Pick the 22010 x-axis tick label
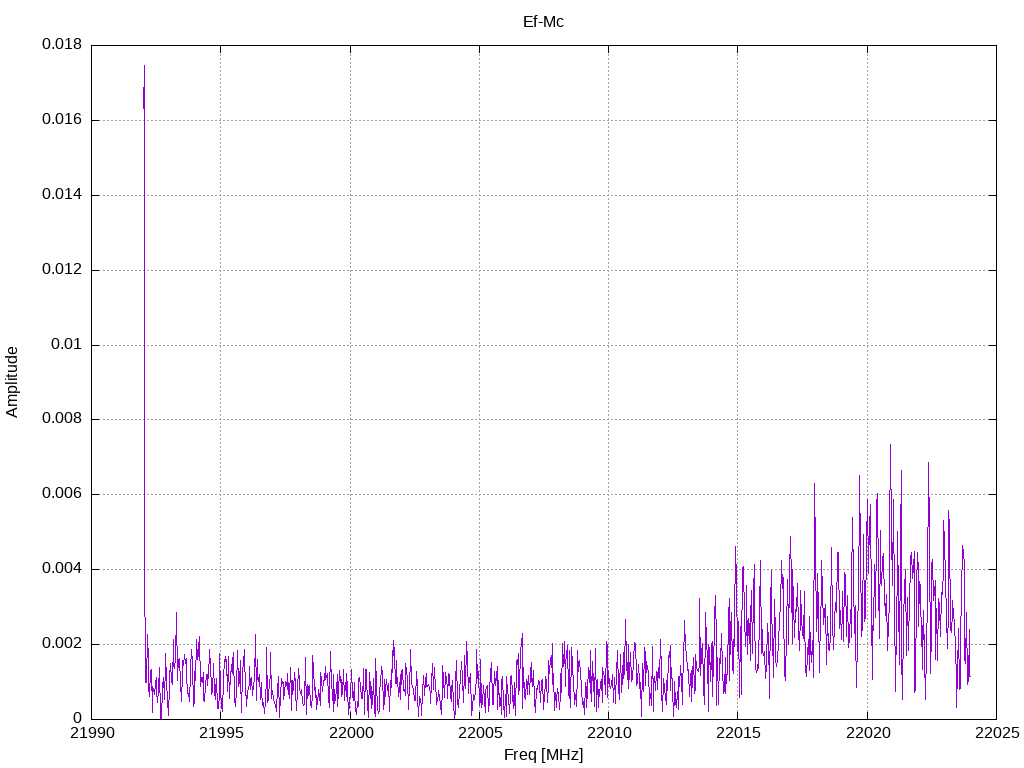The height and width of the screenshot is (768, 1024). point(608,735)
